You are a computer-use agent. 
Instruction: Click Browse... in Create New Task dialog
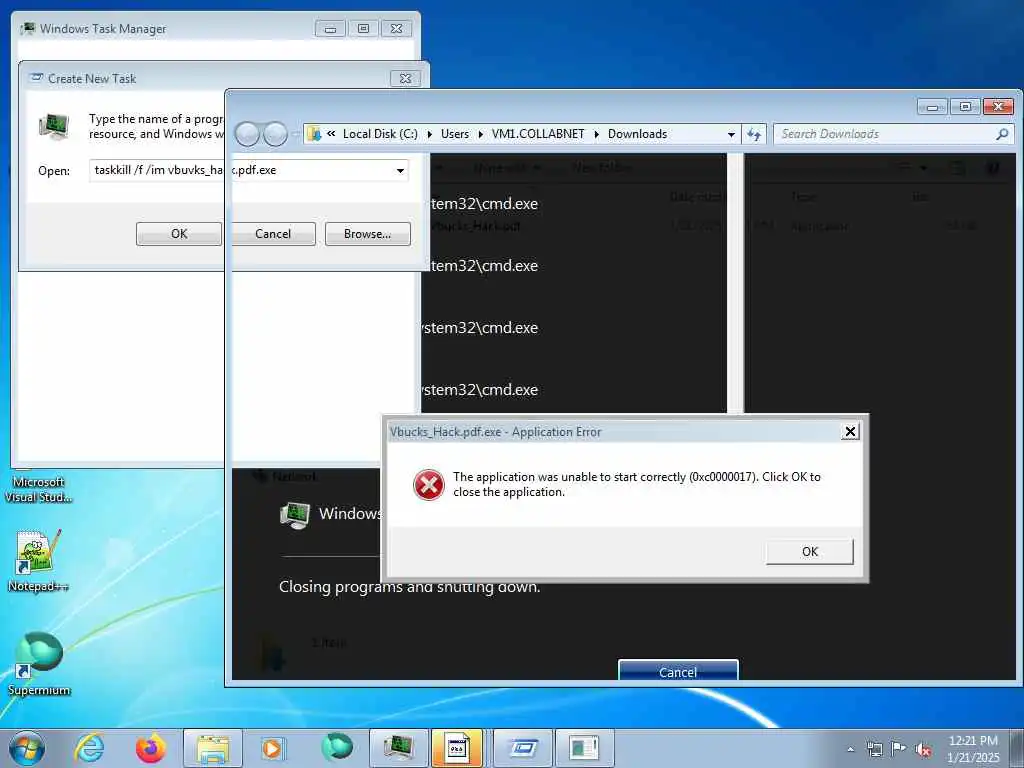(368, 234)
